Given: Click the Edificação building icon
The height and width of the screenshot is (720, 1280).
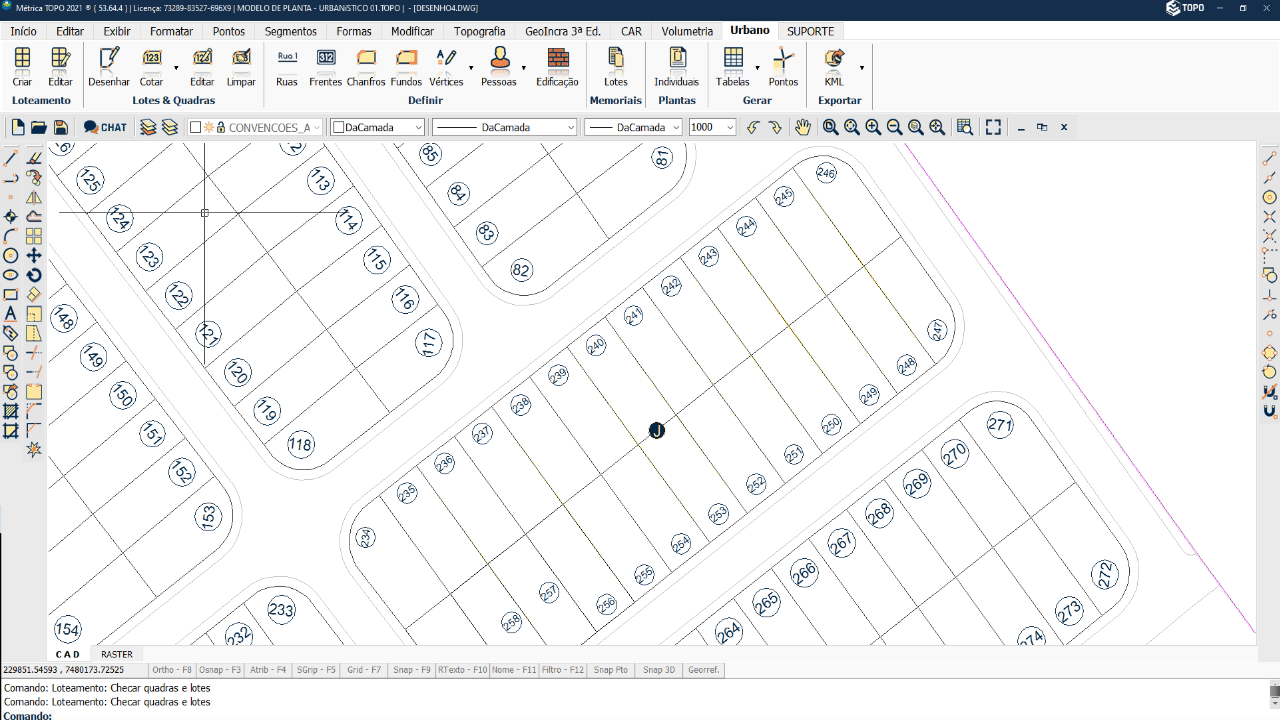Looking at the screenshot, I should [x=557, y=66].
